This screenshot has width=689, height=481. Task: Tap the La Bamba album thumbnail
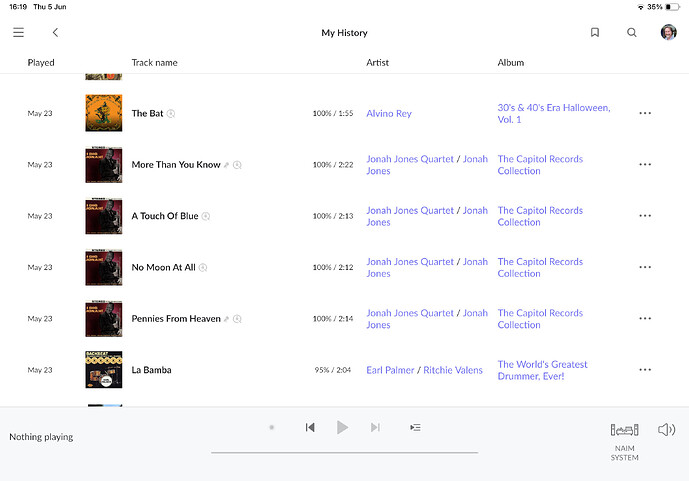[x=104, y=370]
